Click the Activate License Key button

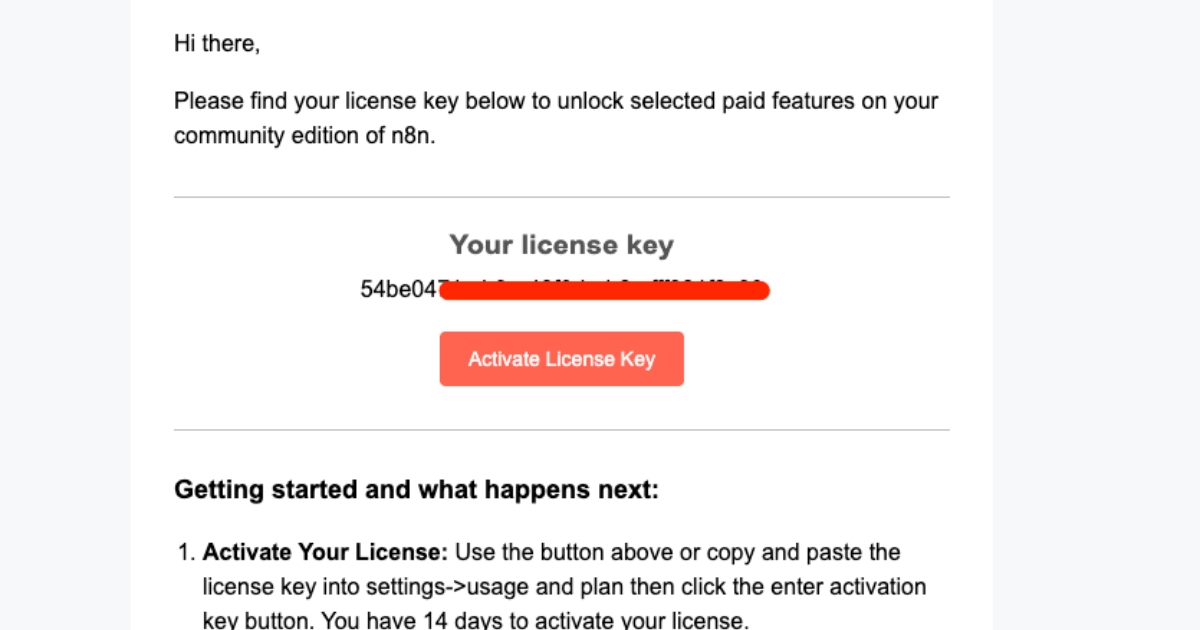562,359
